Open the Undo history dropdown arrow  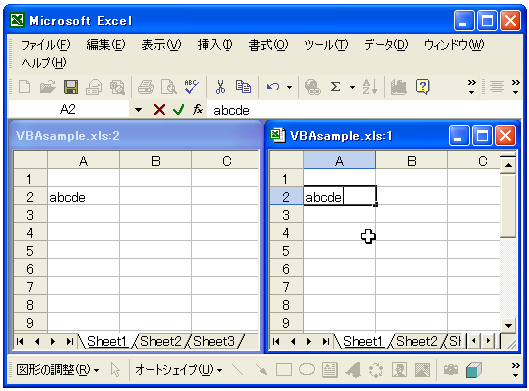tap(289, 87)
